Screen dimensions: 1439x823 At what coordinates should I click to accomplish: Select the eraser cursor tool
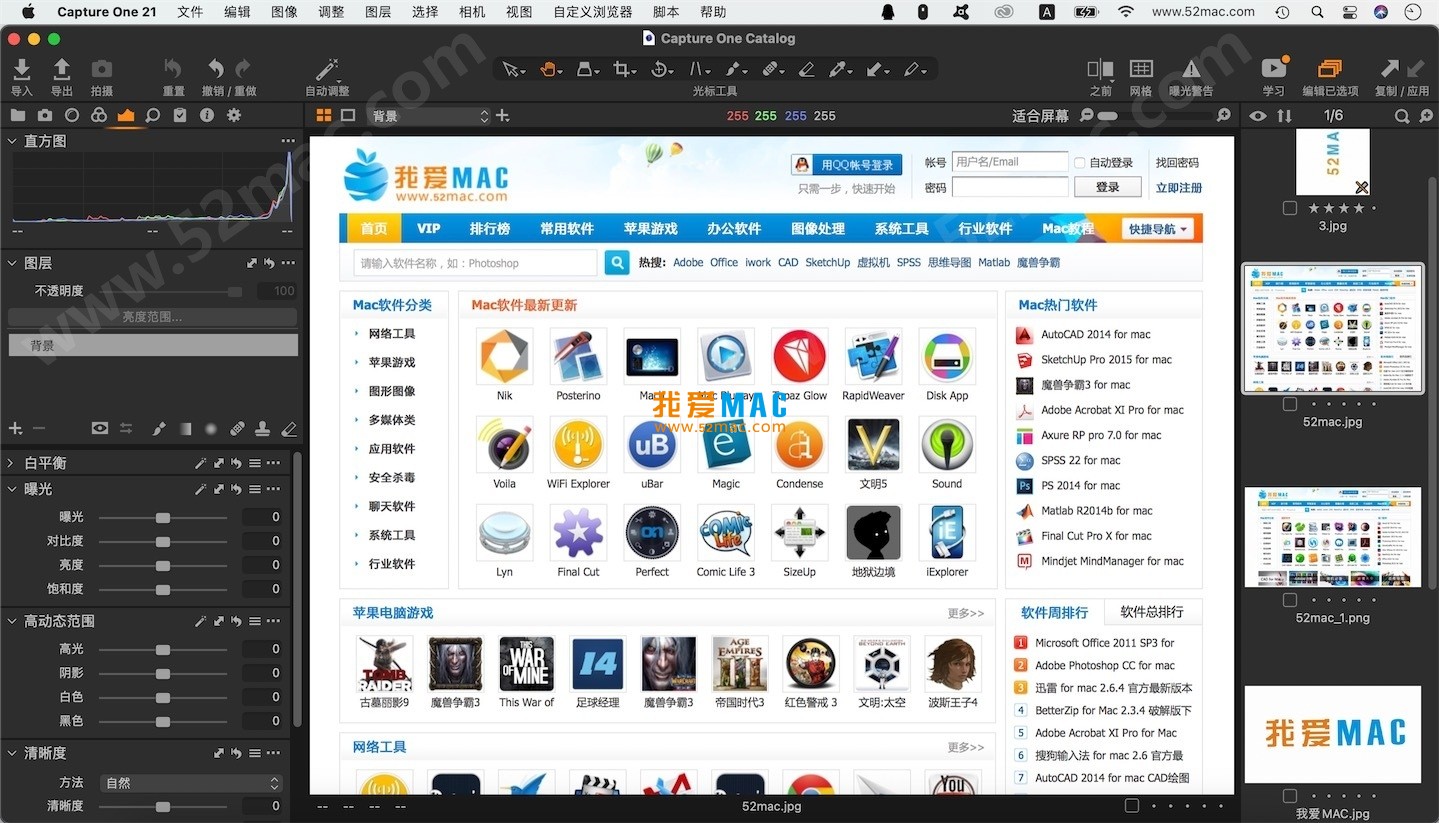[x=806, y=69]
